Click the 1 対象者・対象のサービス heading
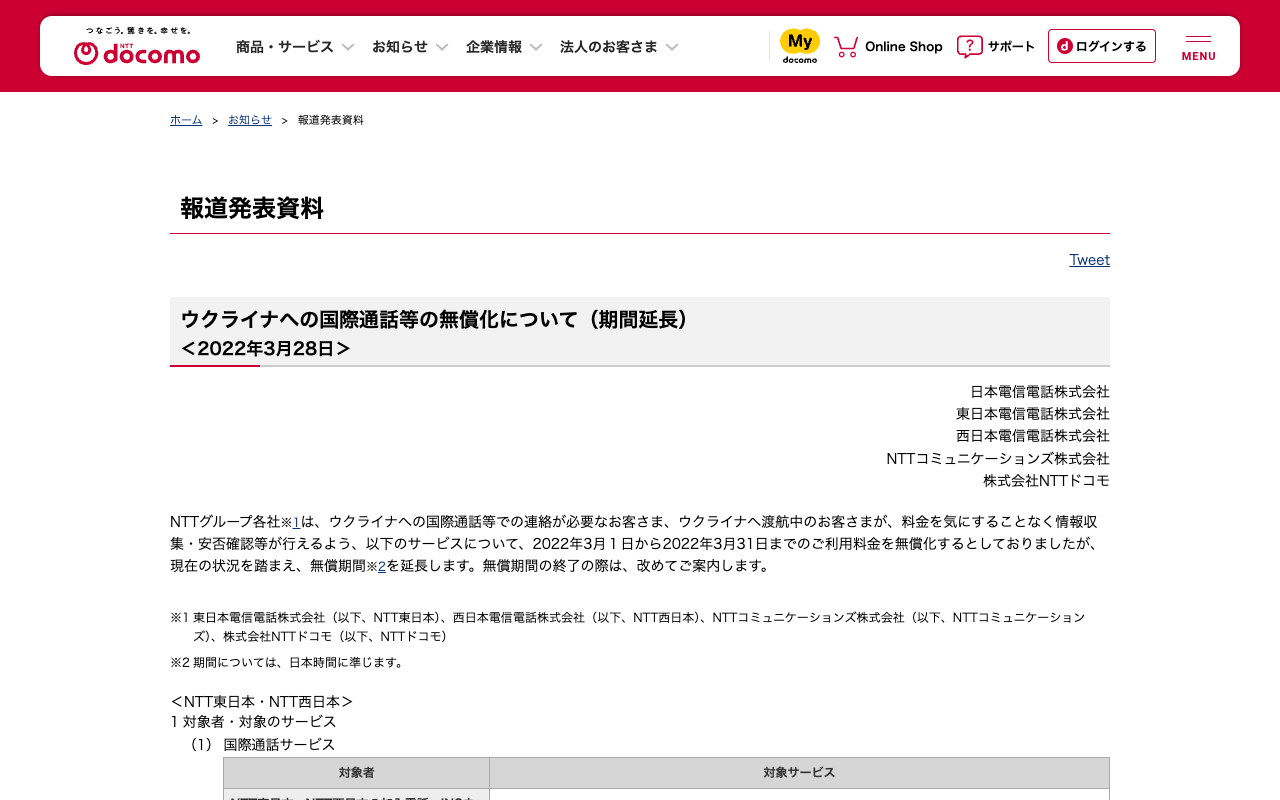Viewport: 1280px width, 800px height. (253, 722)
